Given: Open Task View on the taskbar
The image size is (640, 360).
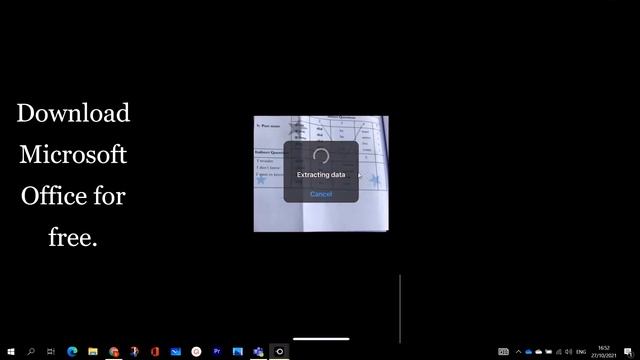Looking at the screenshot, I should (51, 351).
